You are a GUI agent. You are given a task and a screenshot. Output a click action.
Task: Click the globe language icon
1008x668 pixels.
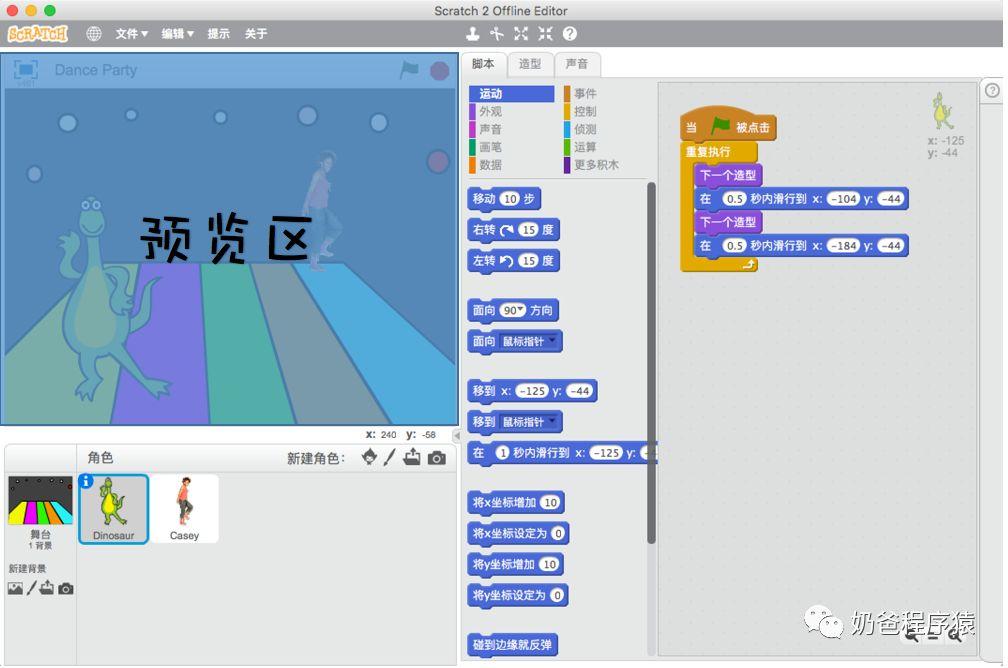tap(94, 33)
